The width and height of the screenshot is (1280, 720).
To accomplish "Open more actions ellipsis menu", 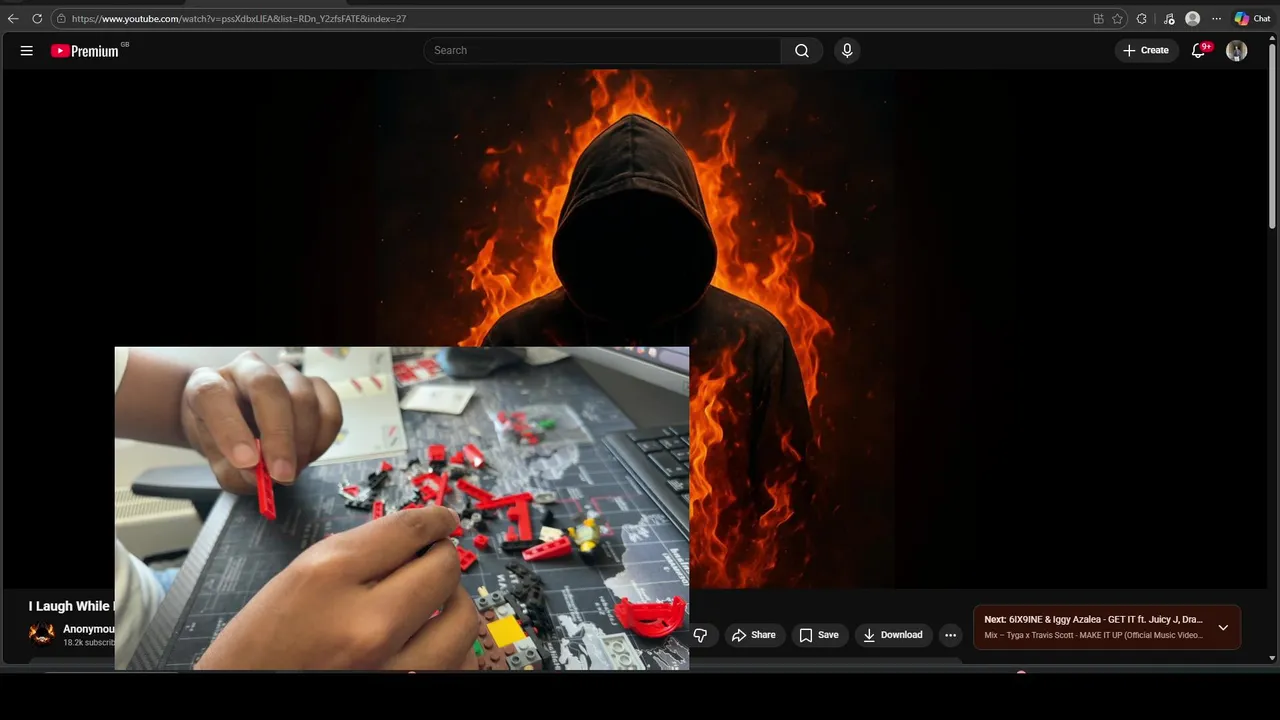I will tap(950, 635).
